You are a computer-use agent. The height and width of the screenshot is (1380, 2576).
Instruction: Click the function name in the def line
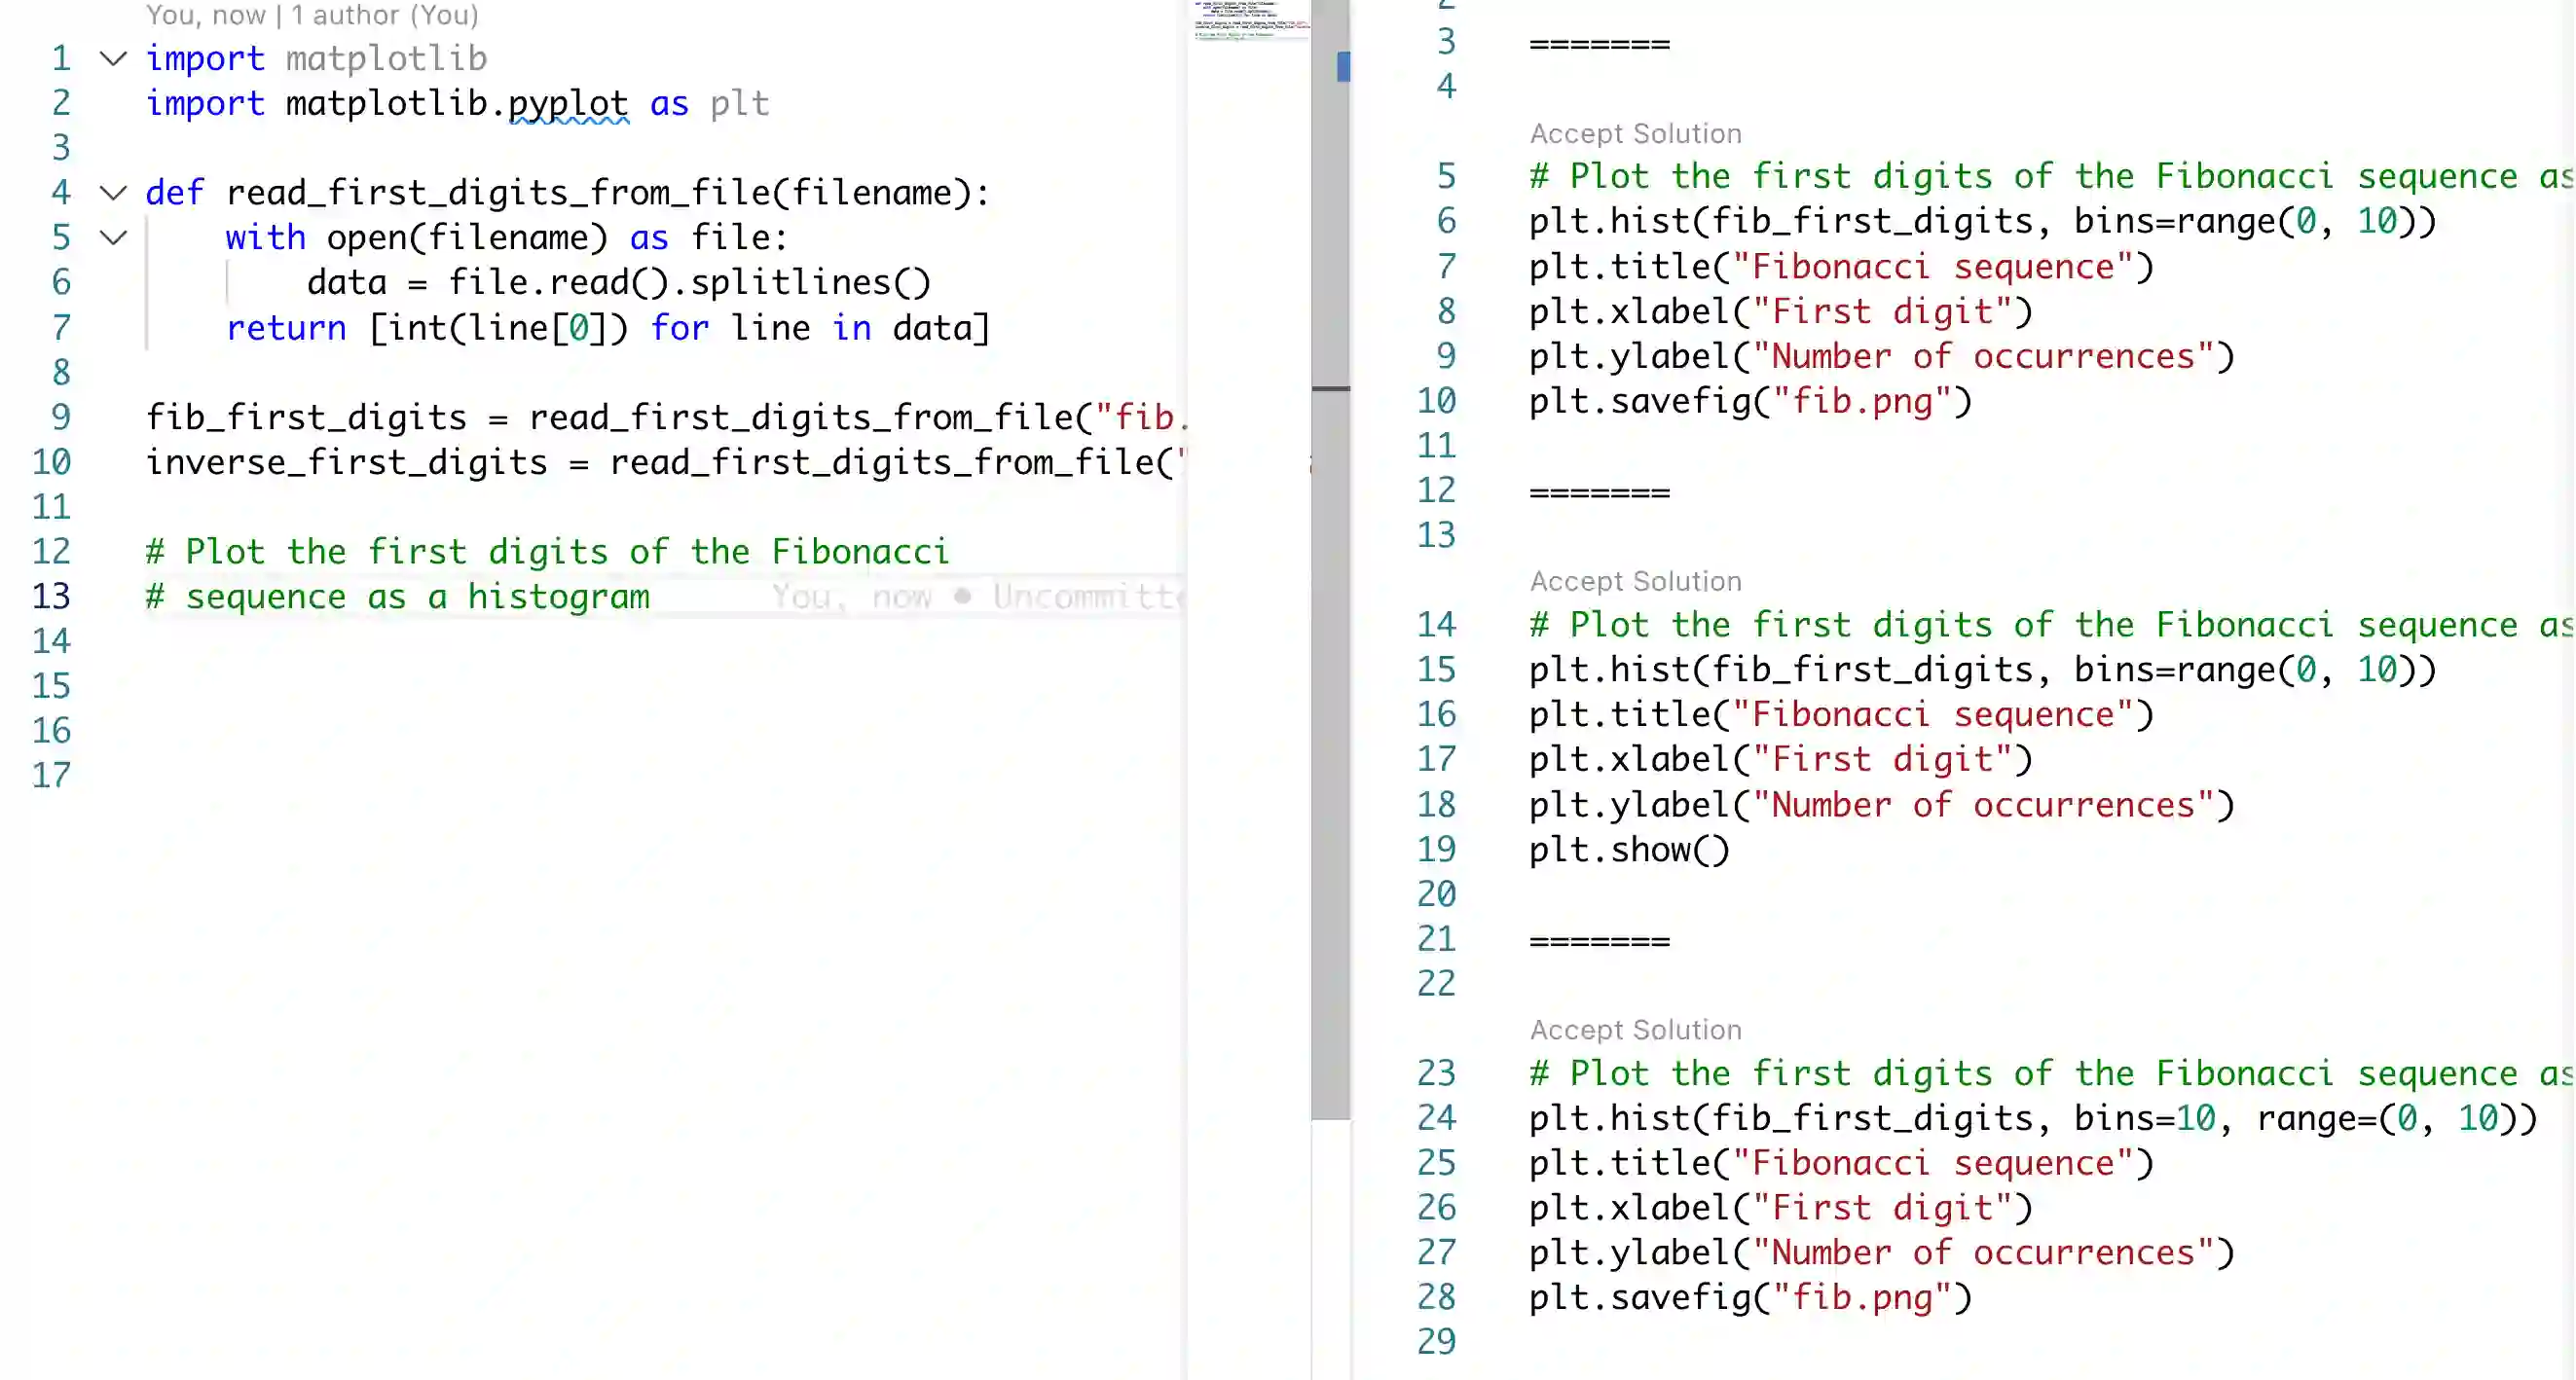(x=498, y=192)
